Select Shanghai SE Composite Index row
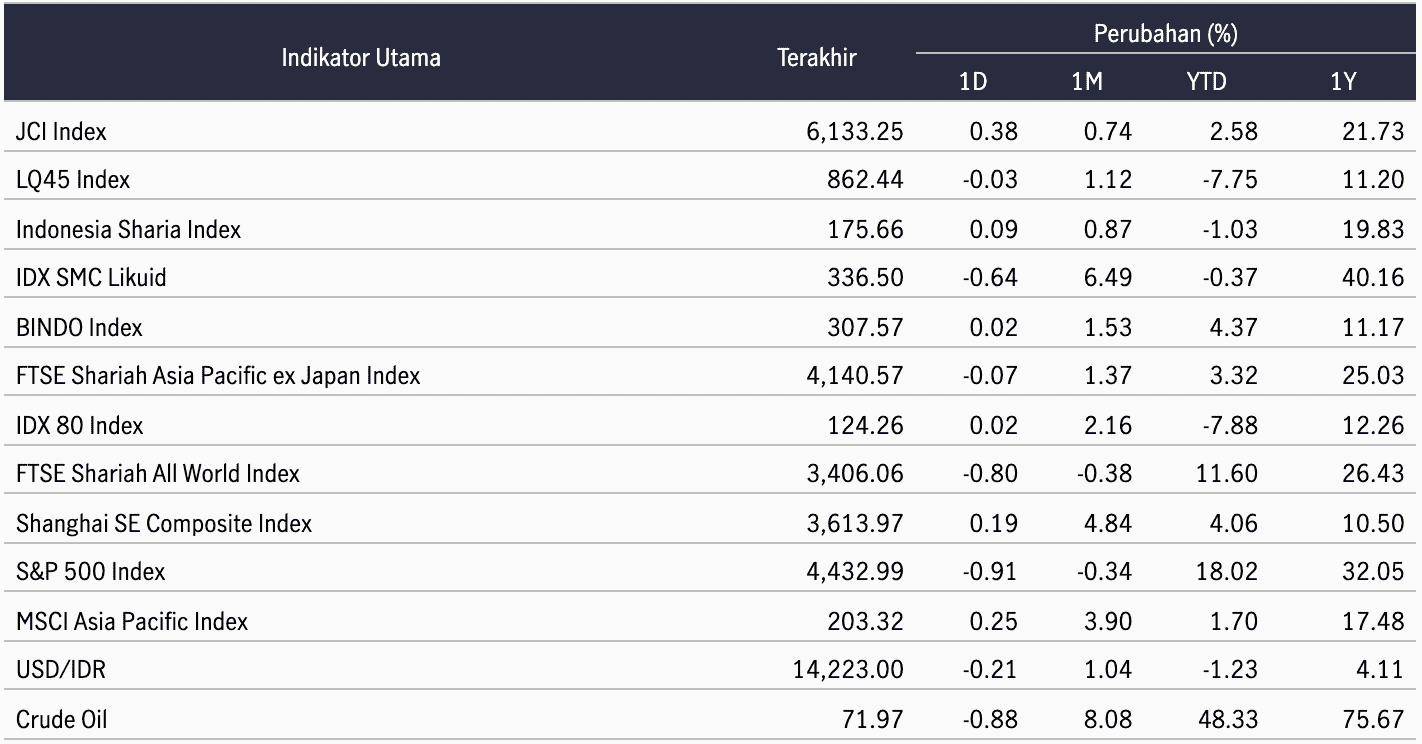 tap(711, 523)
